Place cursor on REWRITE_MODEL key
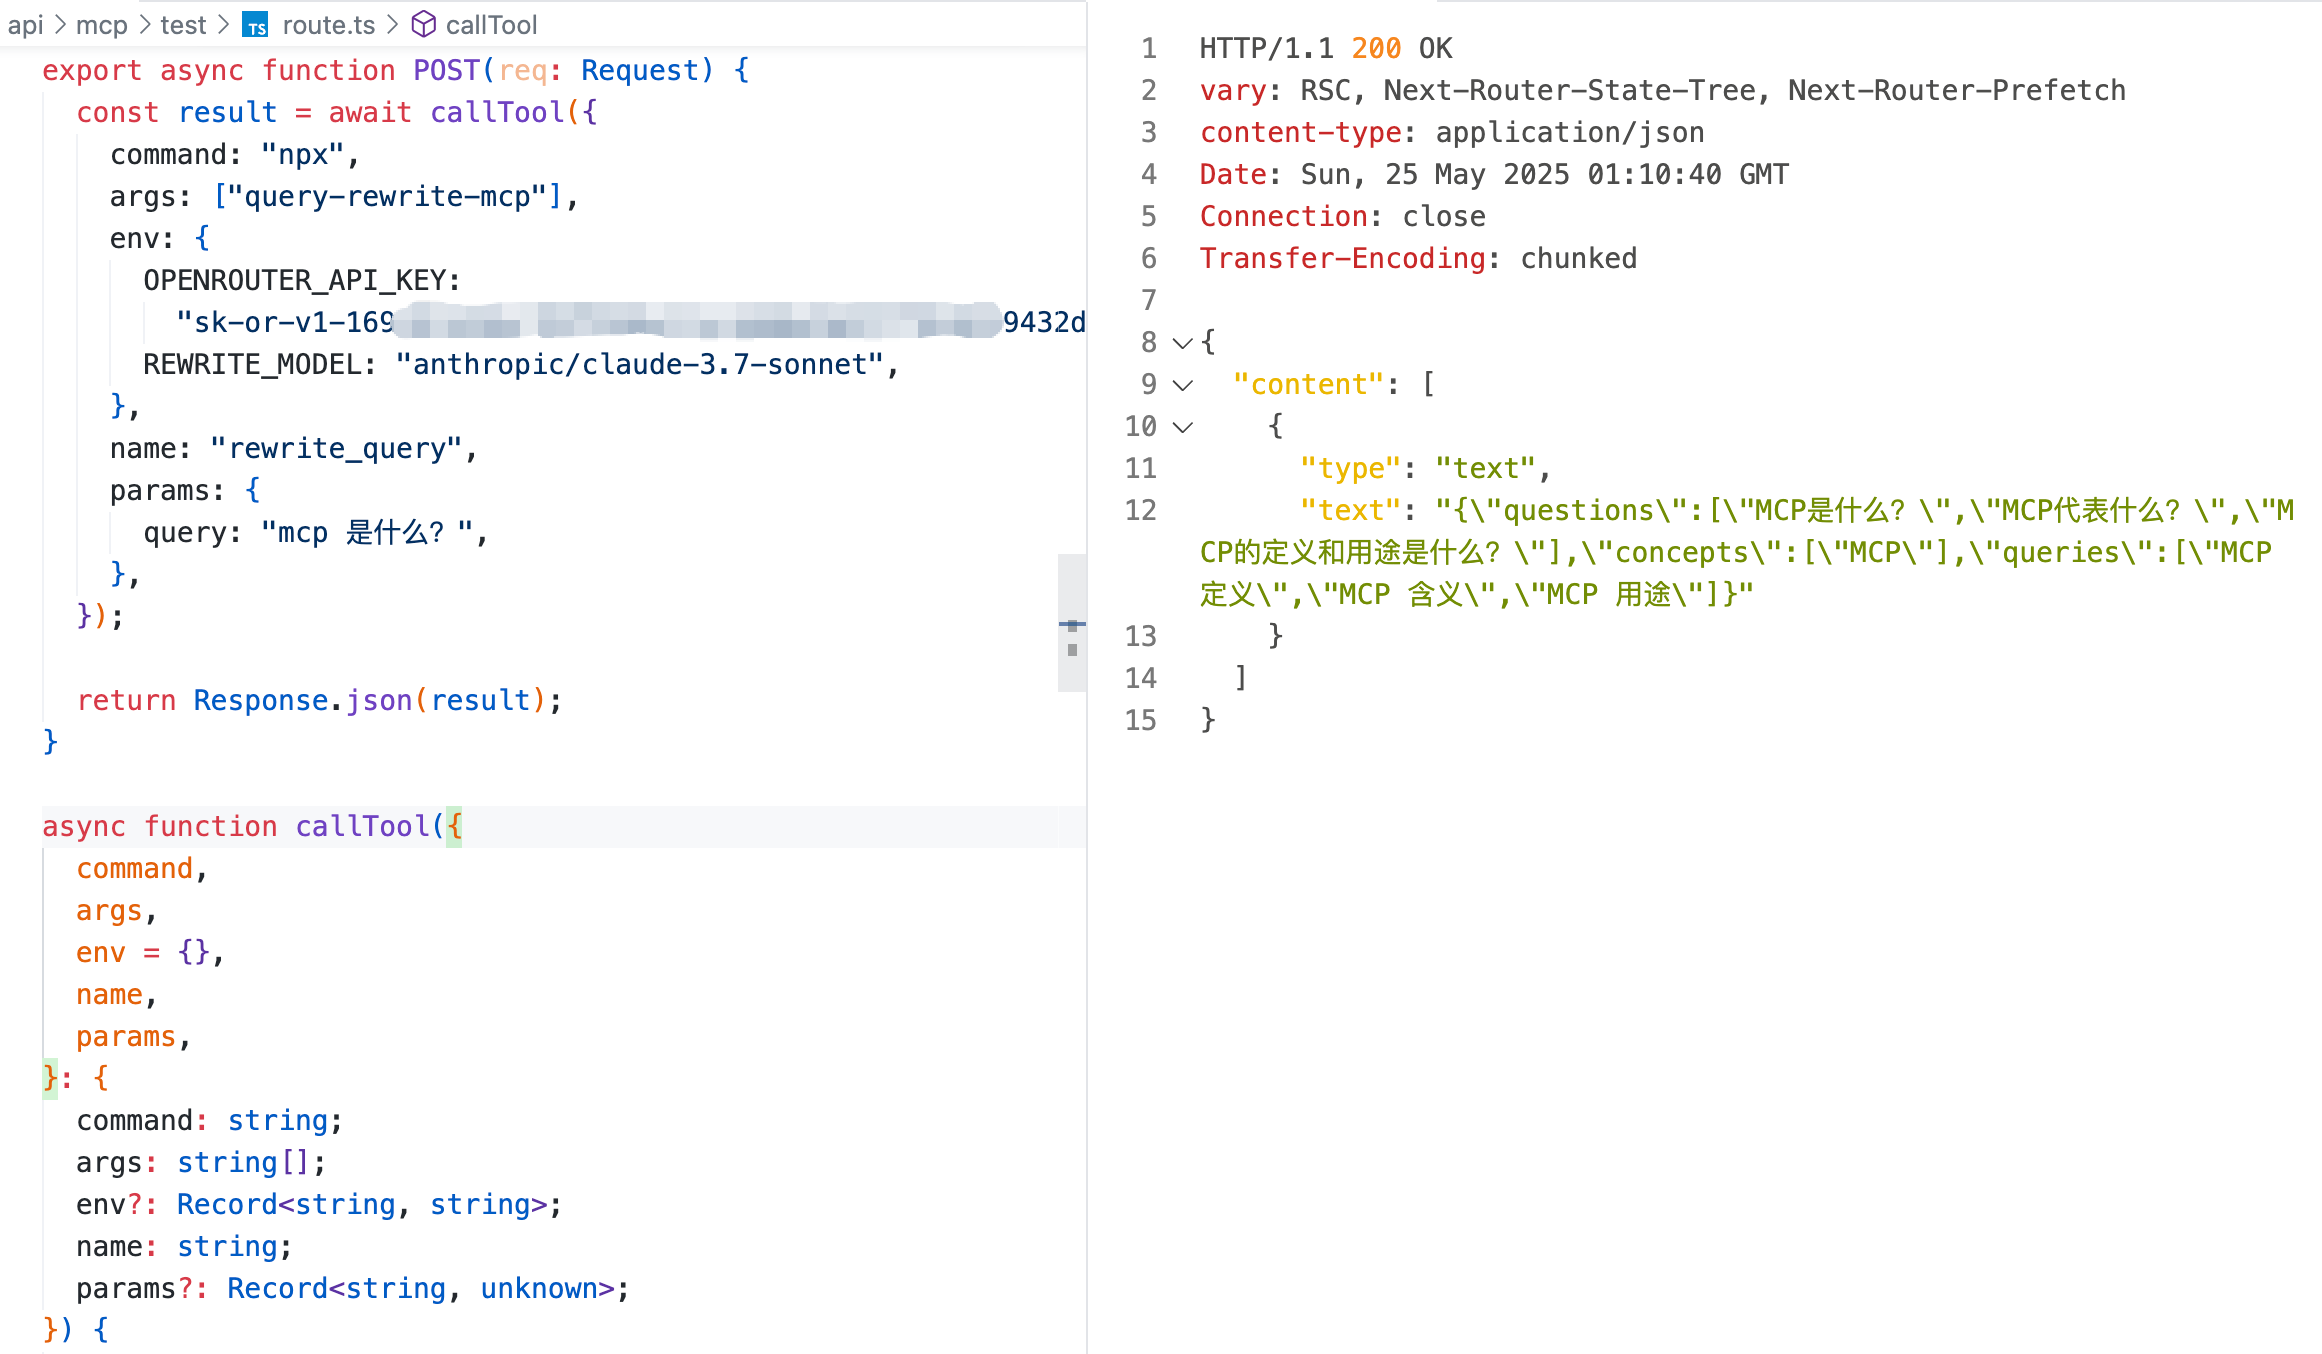Screen dimensions: 2322x1354 click(x=252, y=364)
